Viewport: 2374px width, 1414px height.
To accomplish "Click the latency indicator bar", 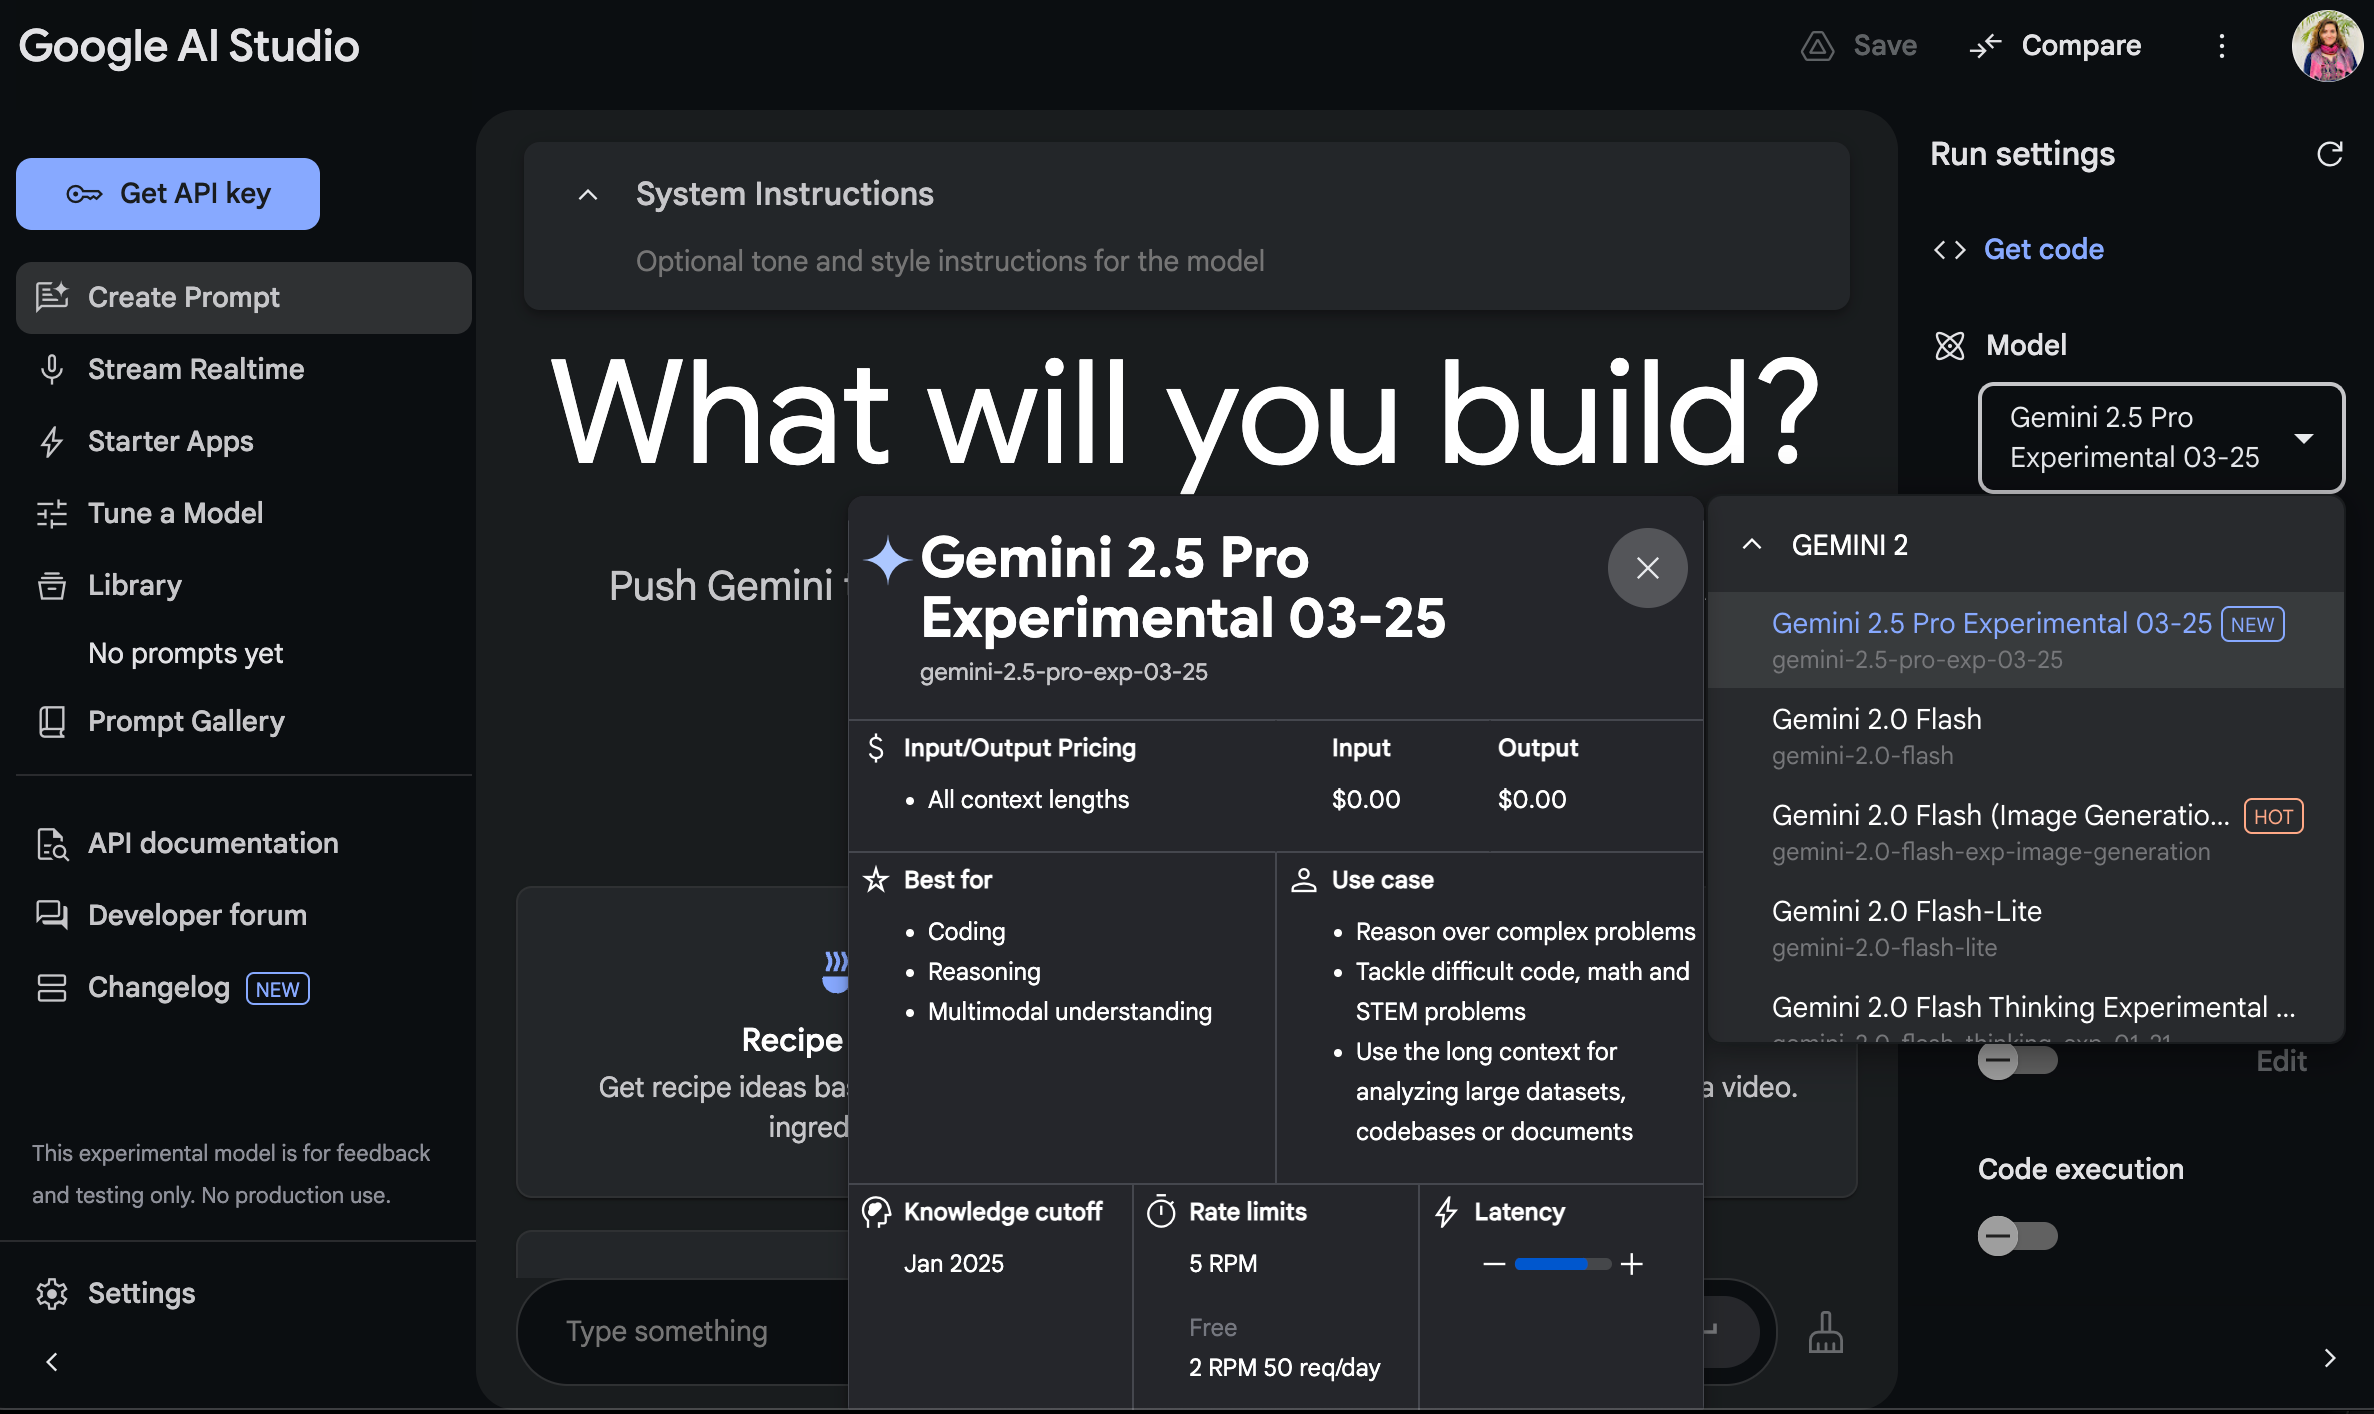I will (x=1563, y=1264).
